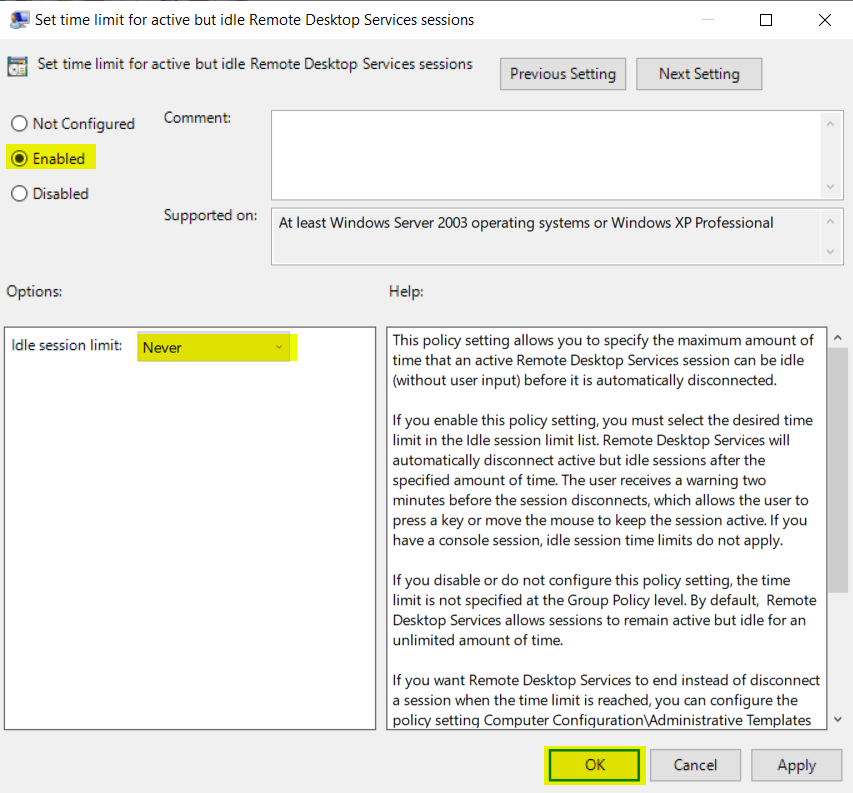Click the Help scrollbar down arrow
The width and height of the screenshot is (853, 793).
837,719
